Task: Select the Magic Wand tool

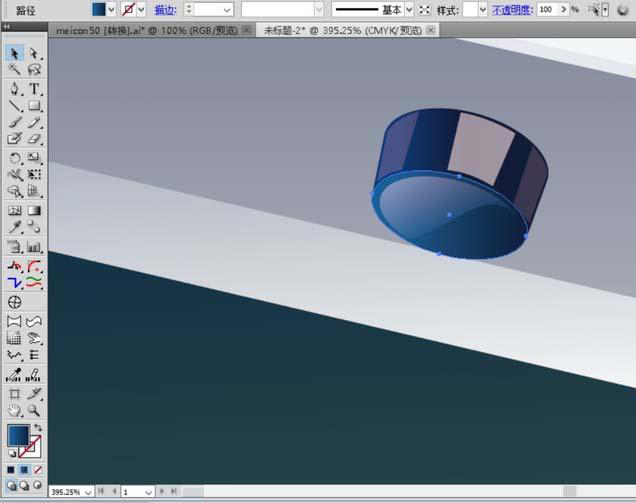Action: [x=15, y=70]
